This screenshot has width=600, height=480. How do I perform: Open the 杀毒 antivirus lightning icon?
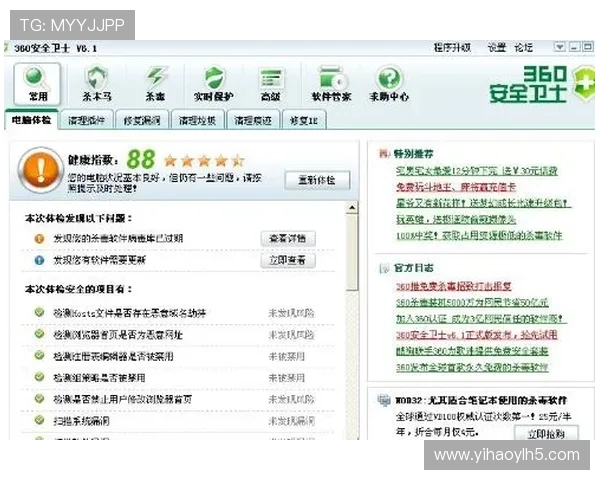(156, 84)
